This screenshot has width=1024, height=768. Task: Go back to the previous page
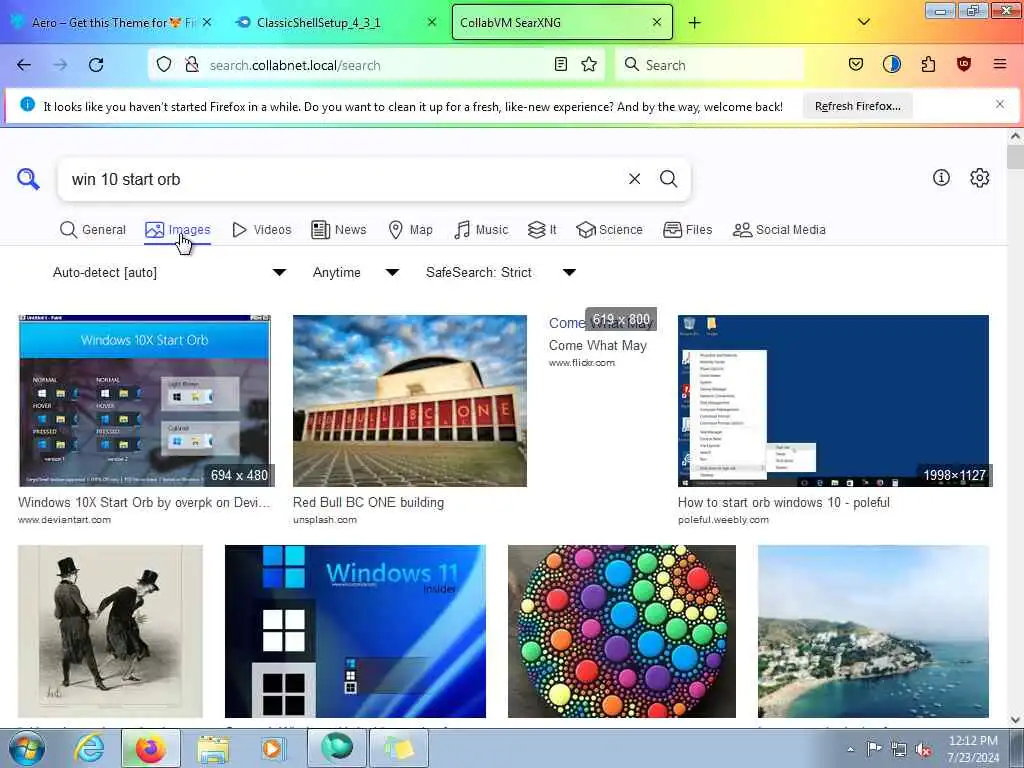coord(24,65)
